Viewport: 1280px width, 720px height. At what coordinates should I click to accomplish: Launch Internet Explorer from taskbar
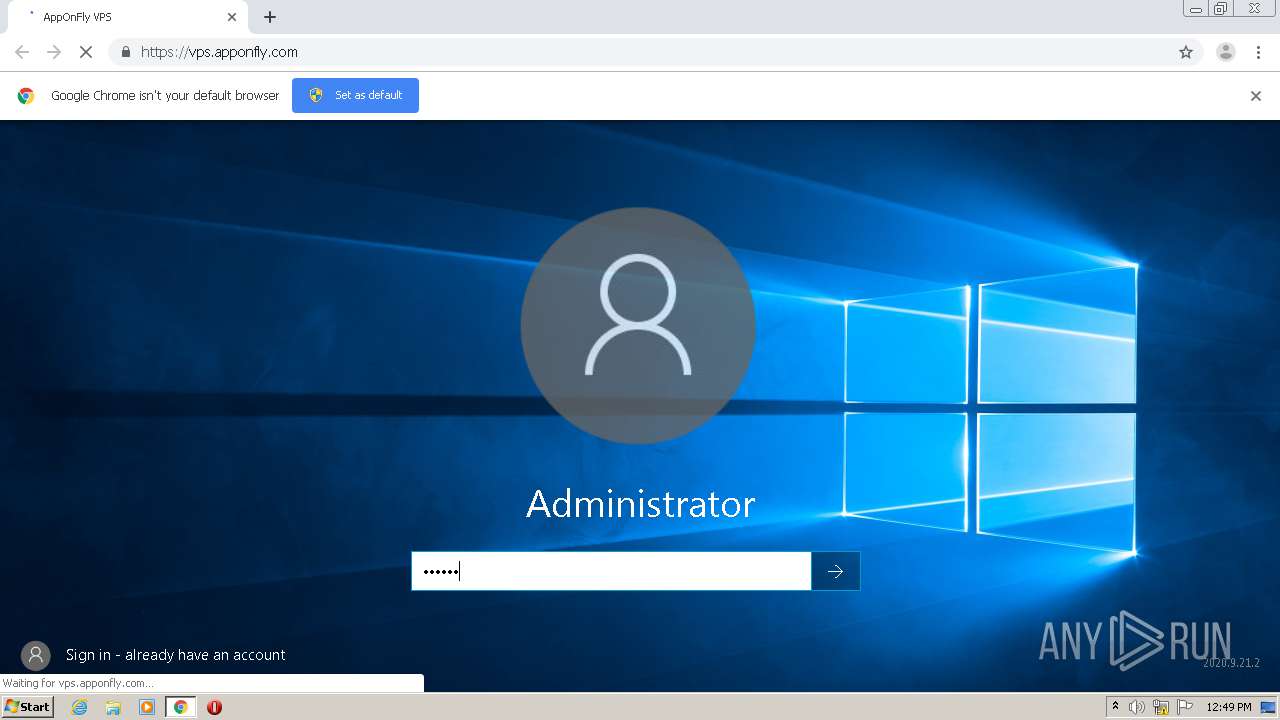[80, 707]
